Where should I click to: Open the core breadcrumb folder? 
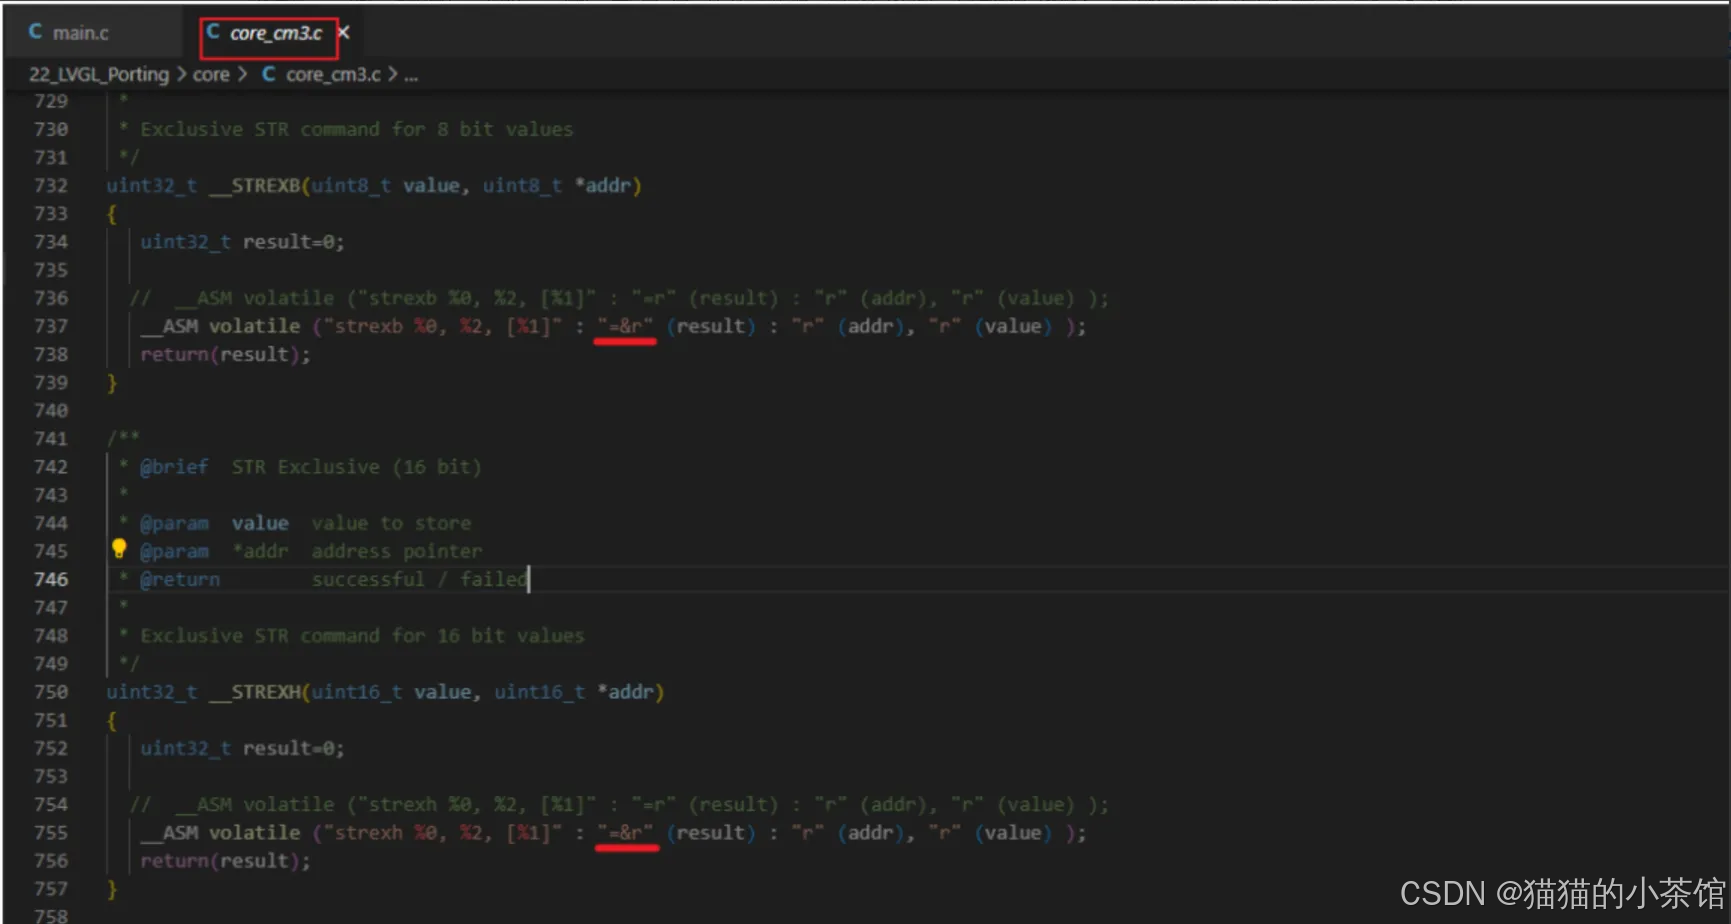(x=211, y=75)
